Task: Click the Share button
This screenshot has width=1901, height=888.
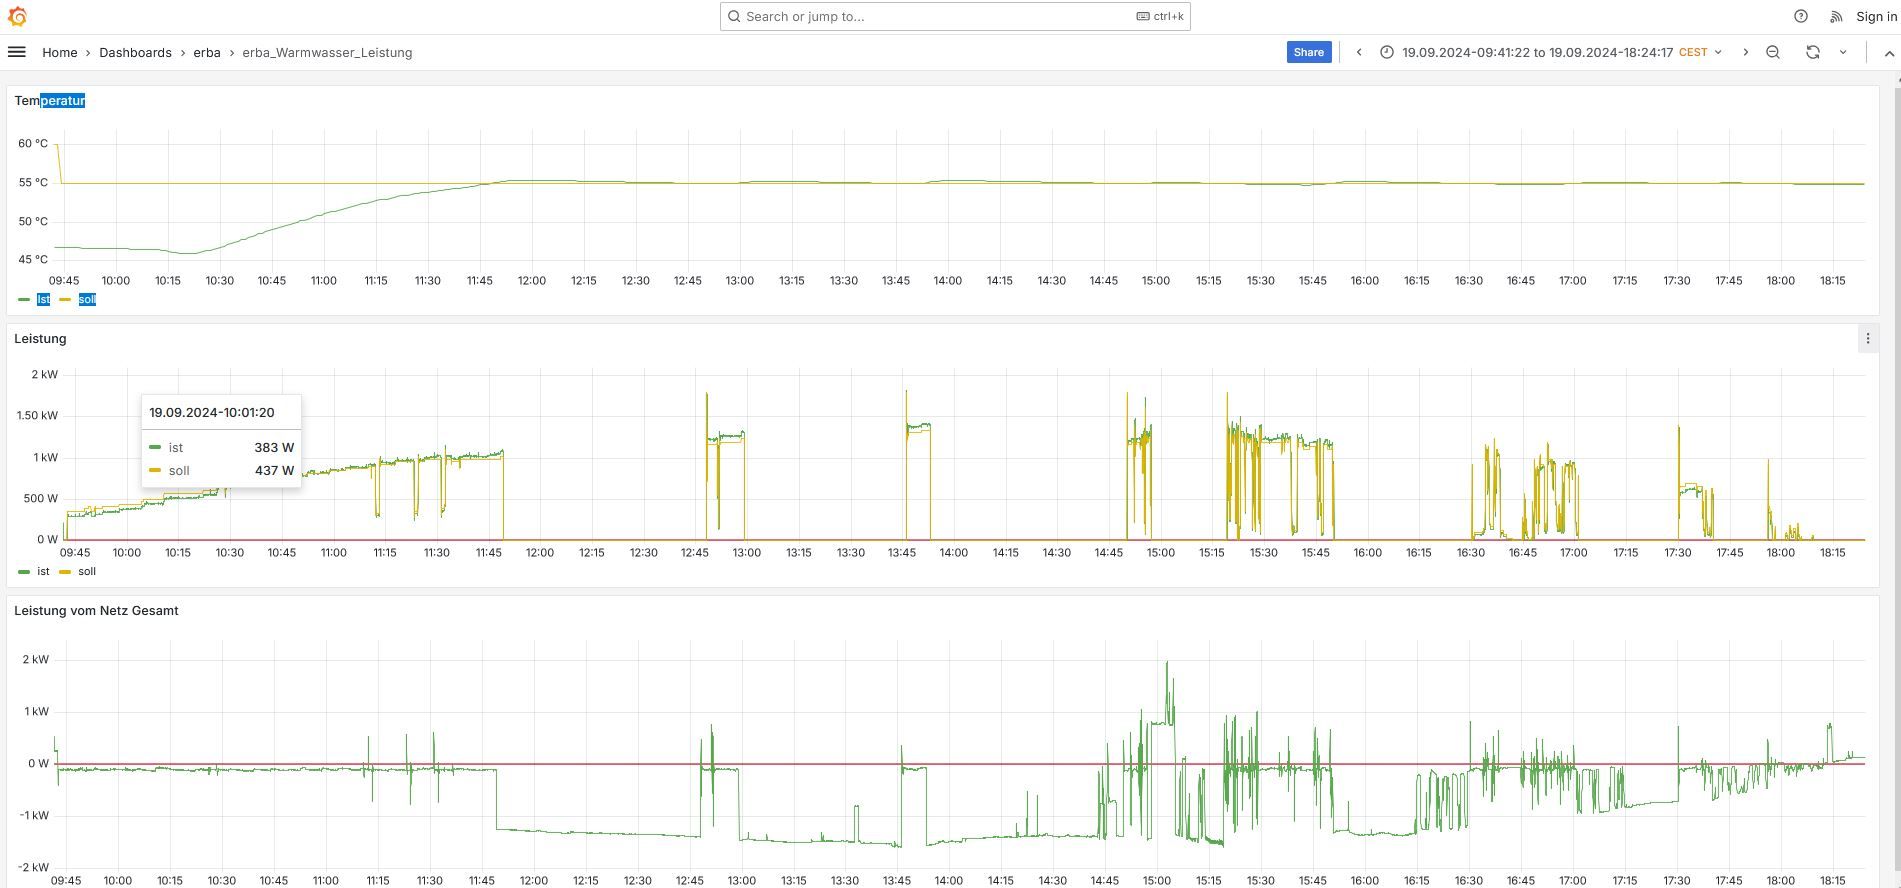Action: tap(1308, 52)
